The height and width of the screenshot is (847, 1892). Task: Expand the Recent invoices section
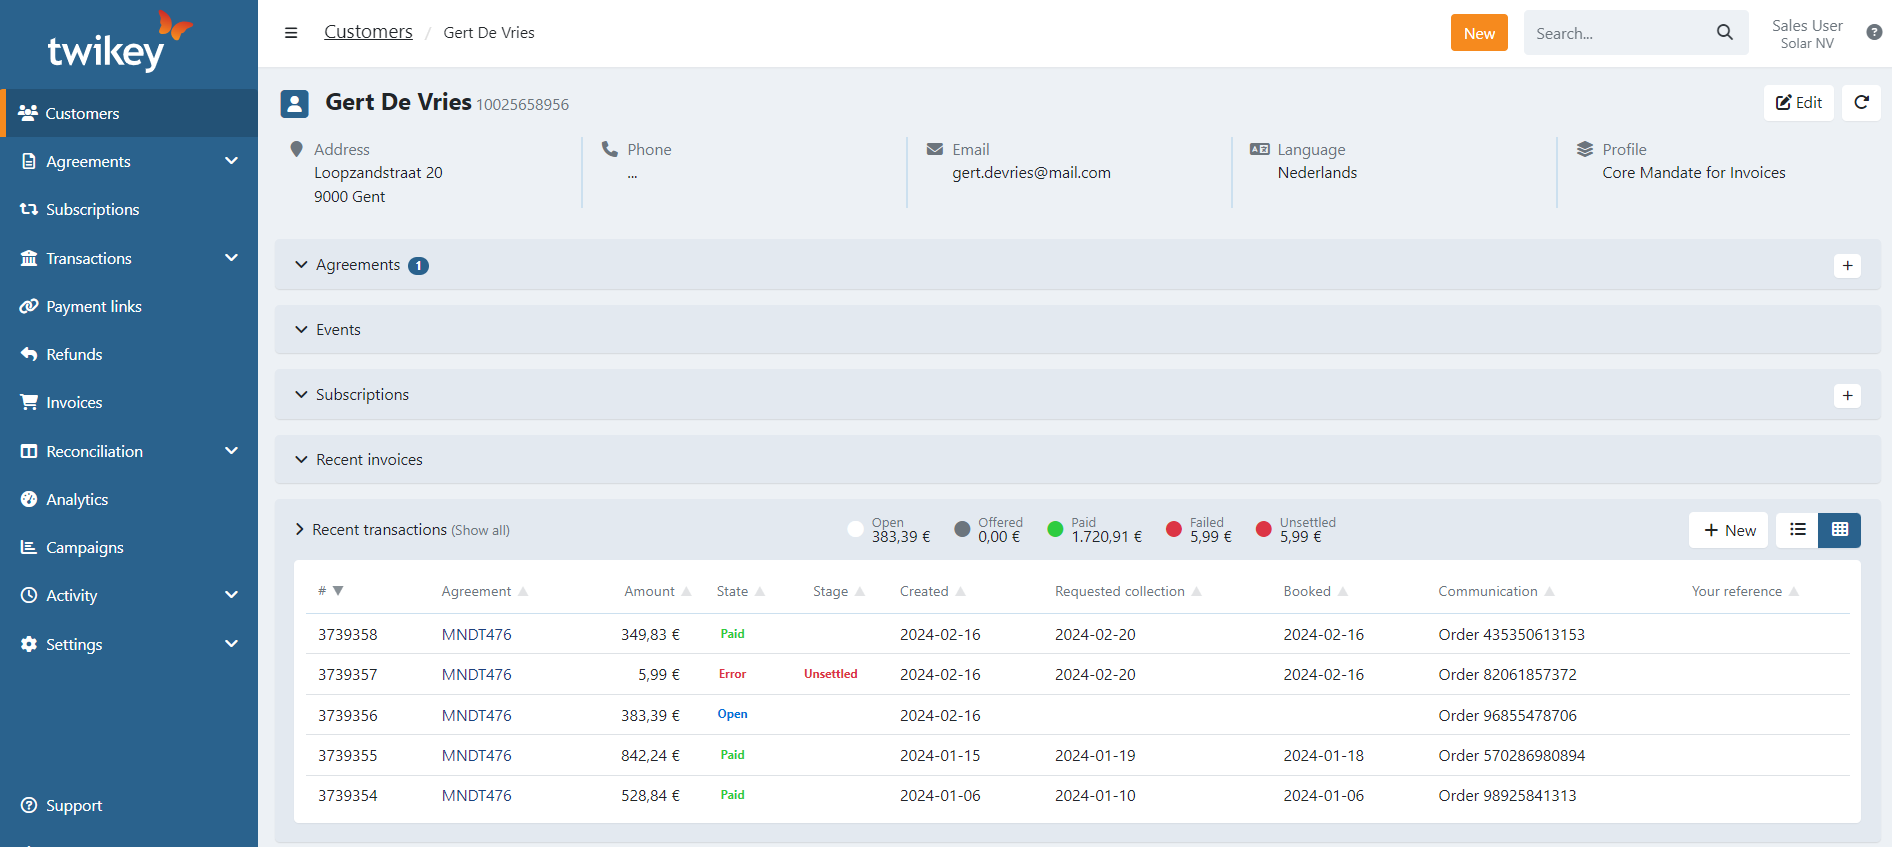click(369, 460)
